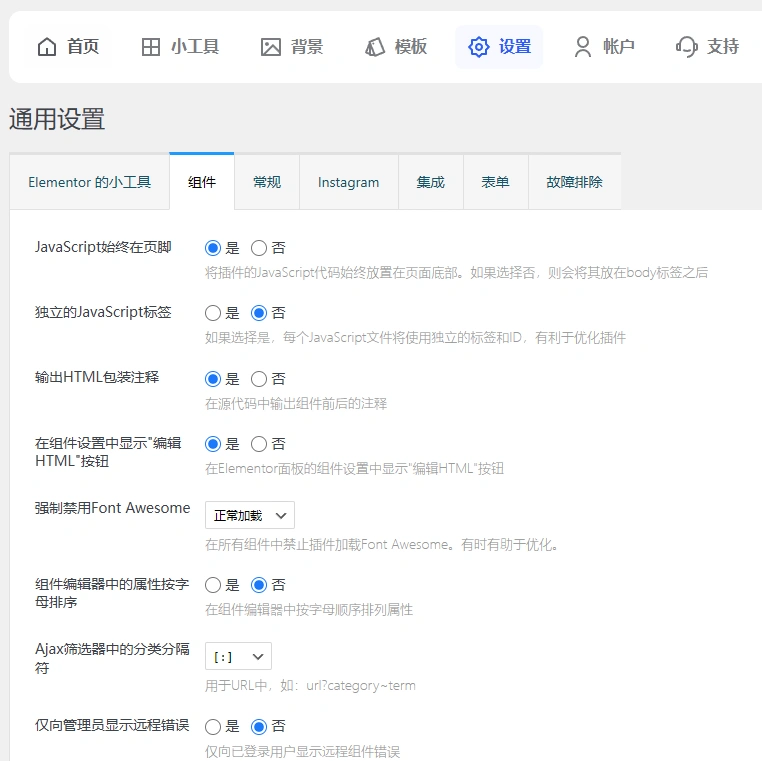Click the grid icon beside 小工具
The image size is (762, 761).
pyautogui.click(x=151, y=47)
